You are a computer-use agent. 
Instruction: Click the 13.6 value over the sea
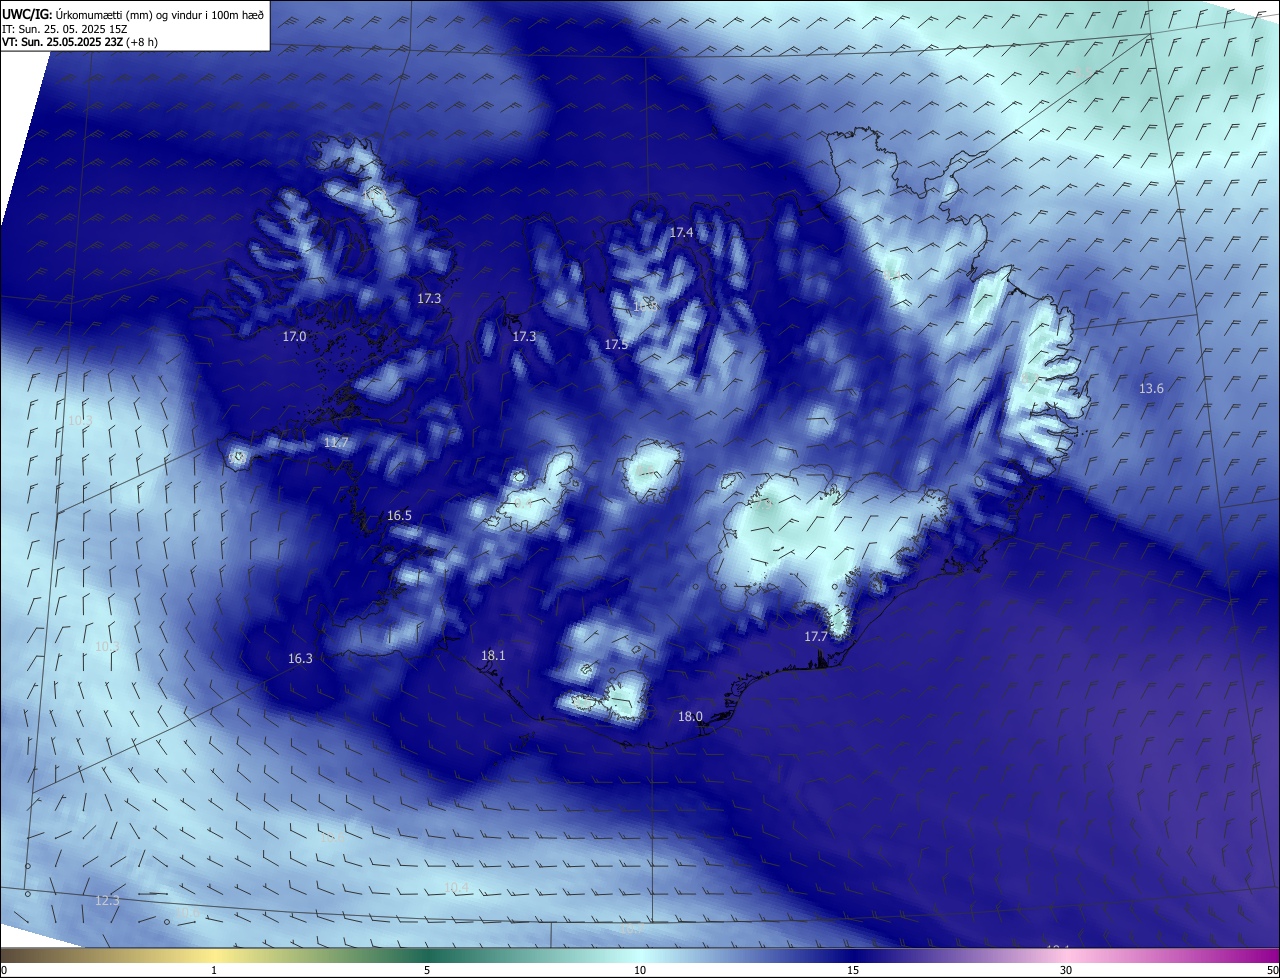click(x=1151, y=389)
